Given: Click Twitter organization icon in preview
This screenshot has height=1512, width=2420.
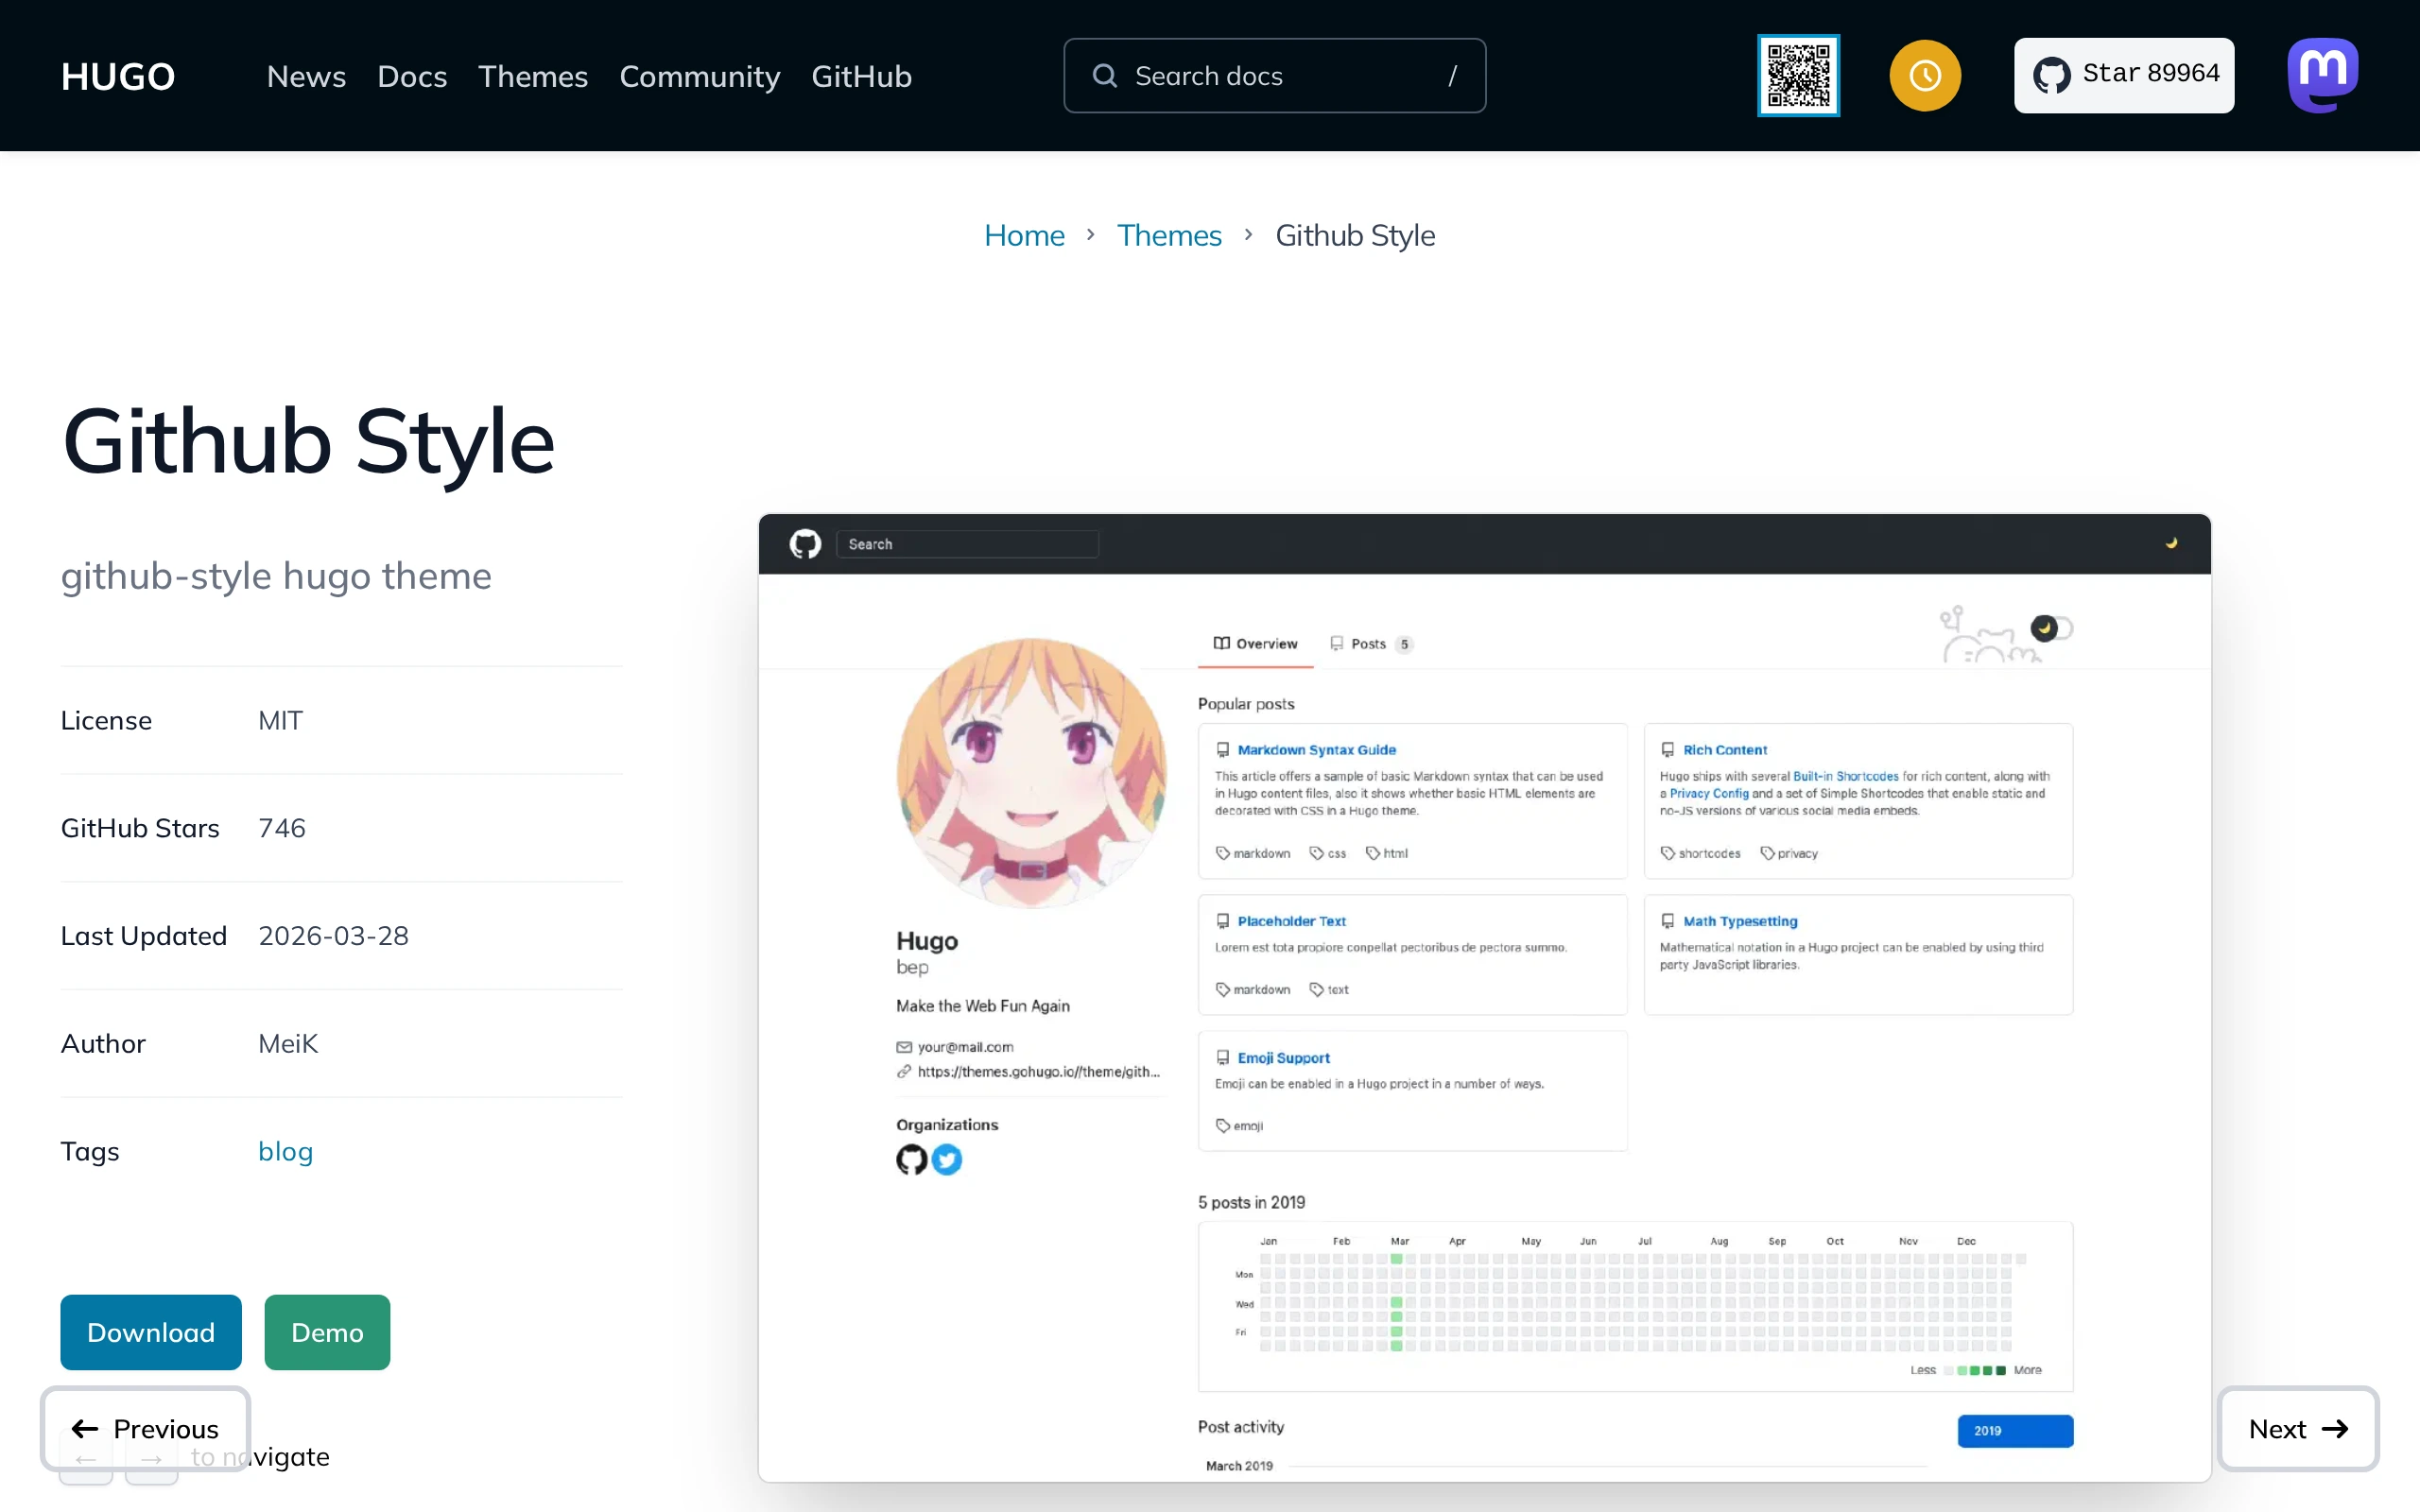Looking at the screenshot, I should point(946,1160).
